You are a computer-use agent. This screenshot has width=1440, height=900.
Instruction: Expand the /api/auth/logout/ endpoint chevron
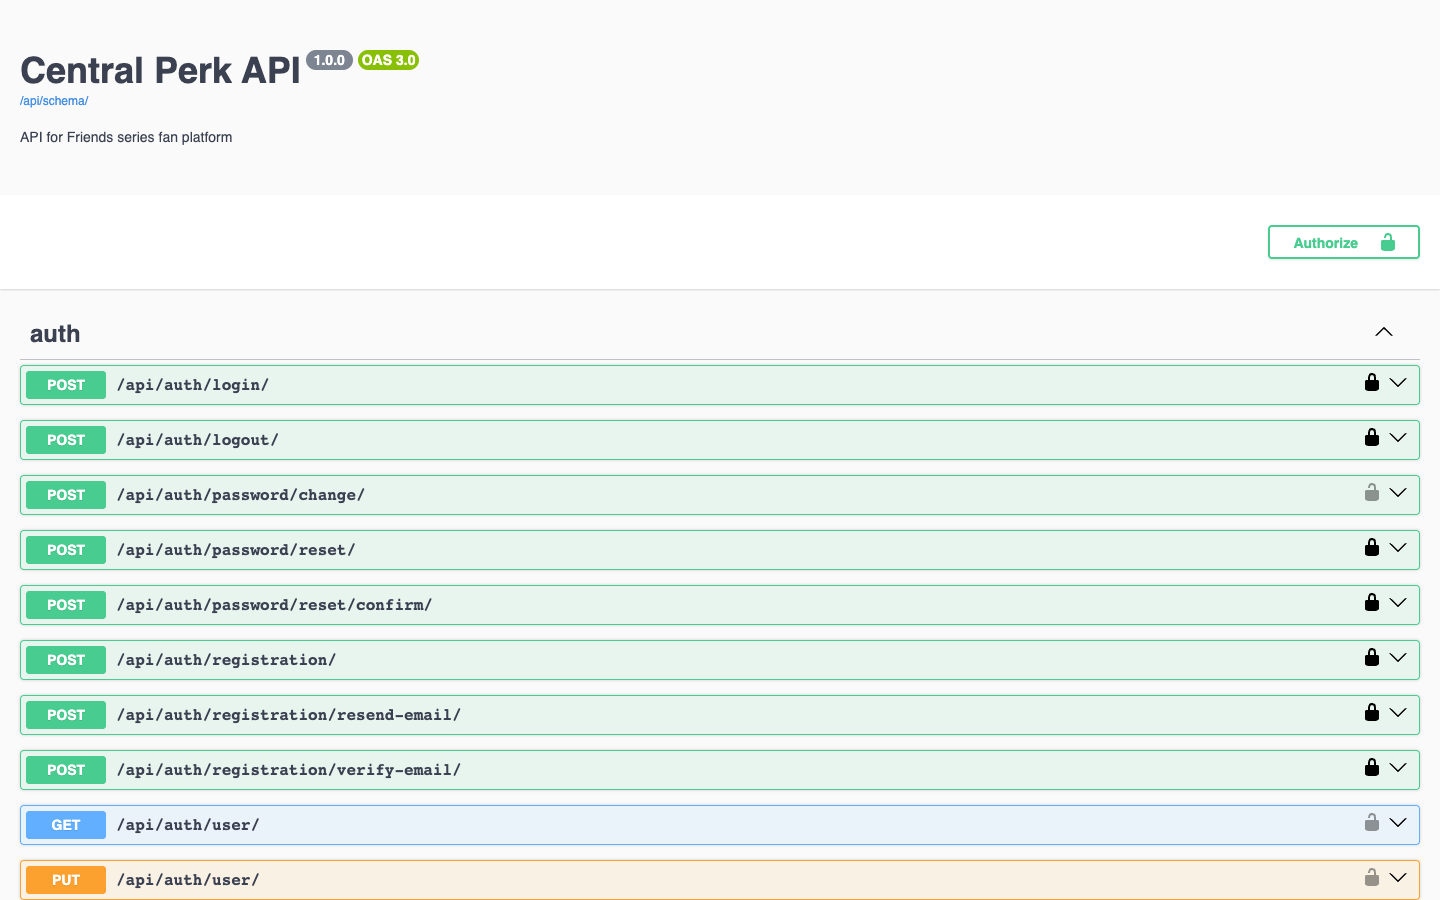[1398, 438]
